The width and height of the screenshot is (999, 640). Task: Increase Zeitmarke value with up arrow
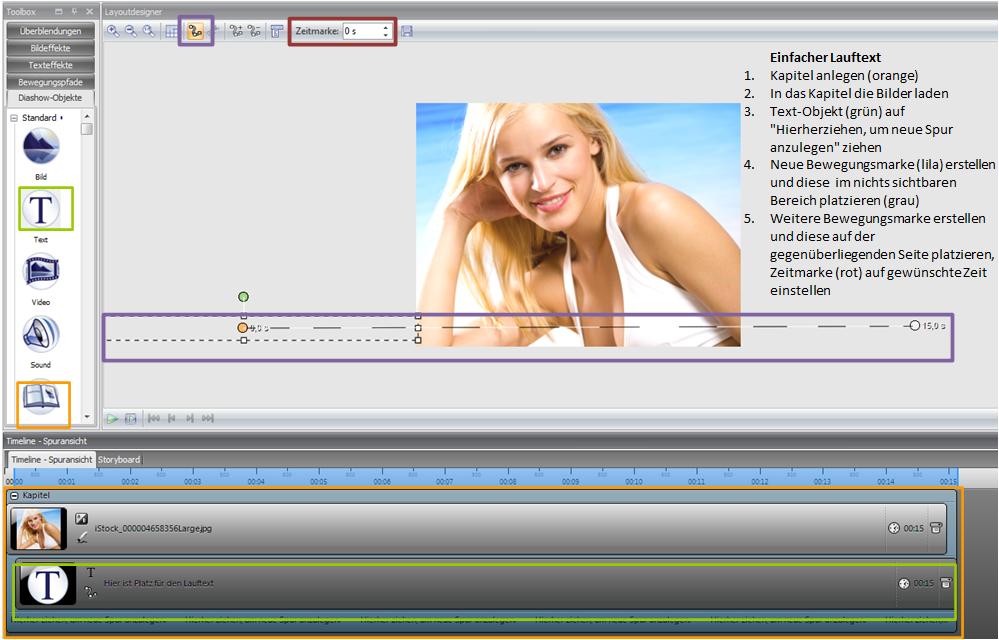(386, 27)
